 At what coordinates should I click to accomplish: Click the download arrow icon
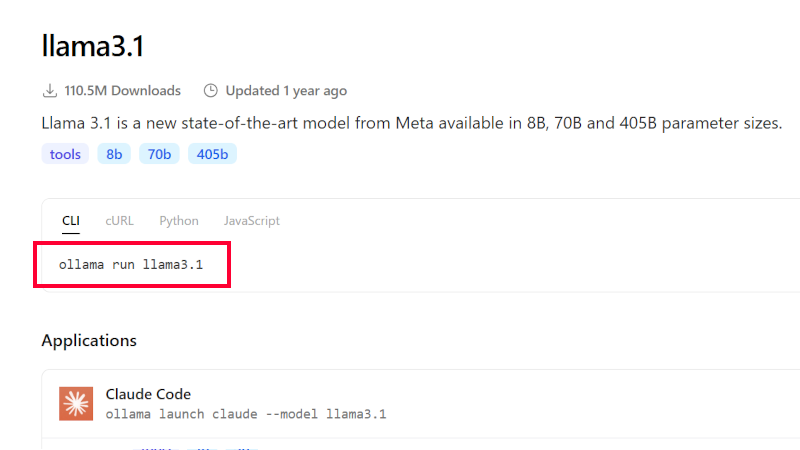click(x=50, y=91)
